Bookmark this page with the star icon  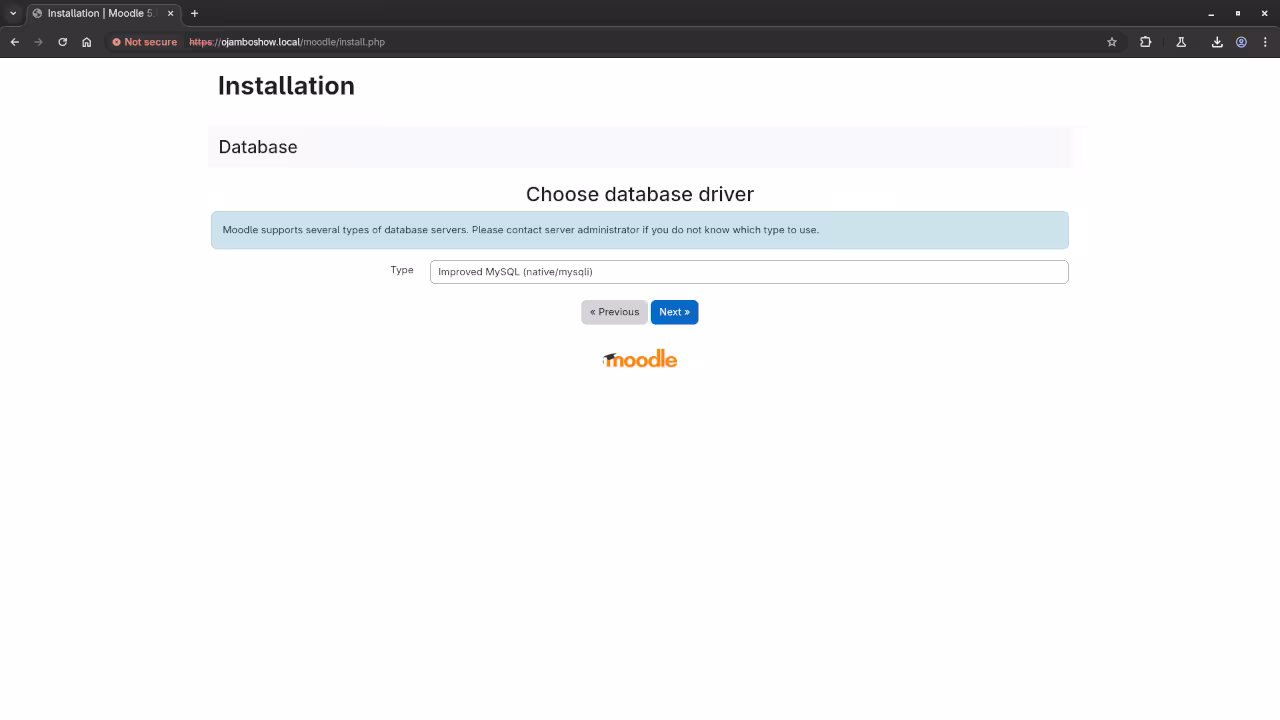pos(1112,42)
